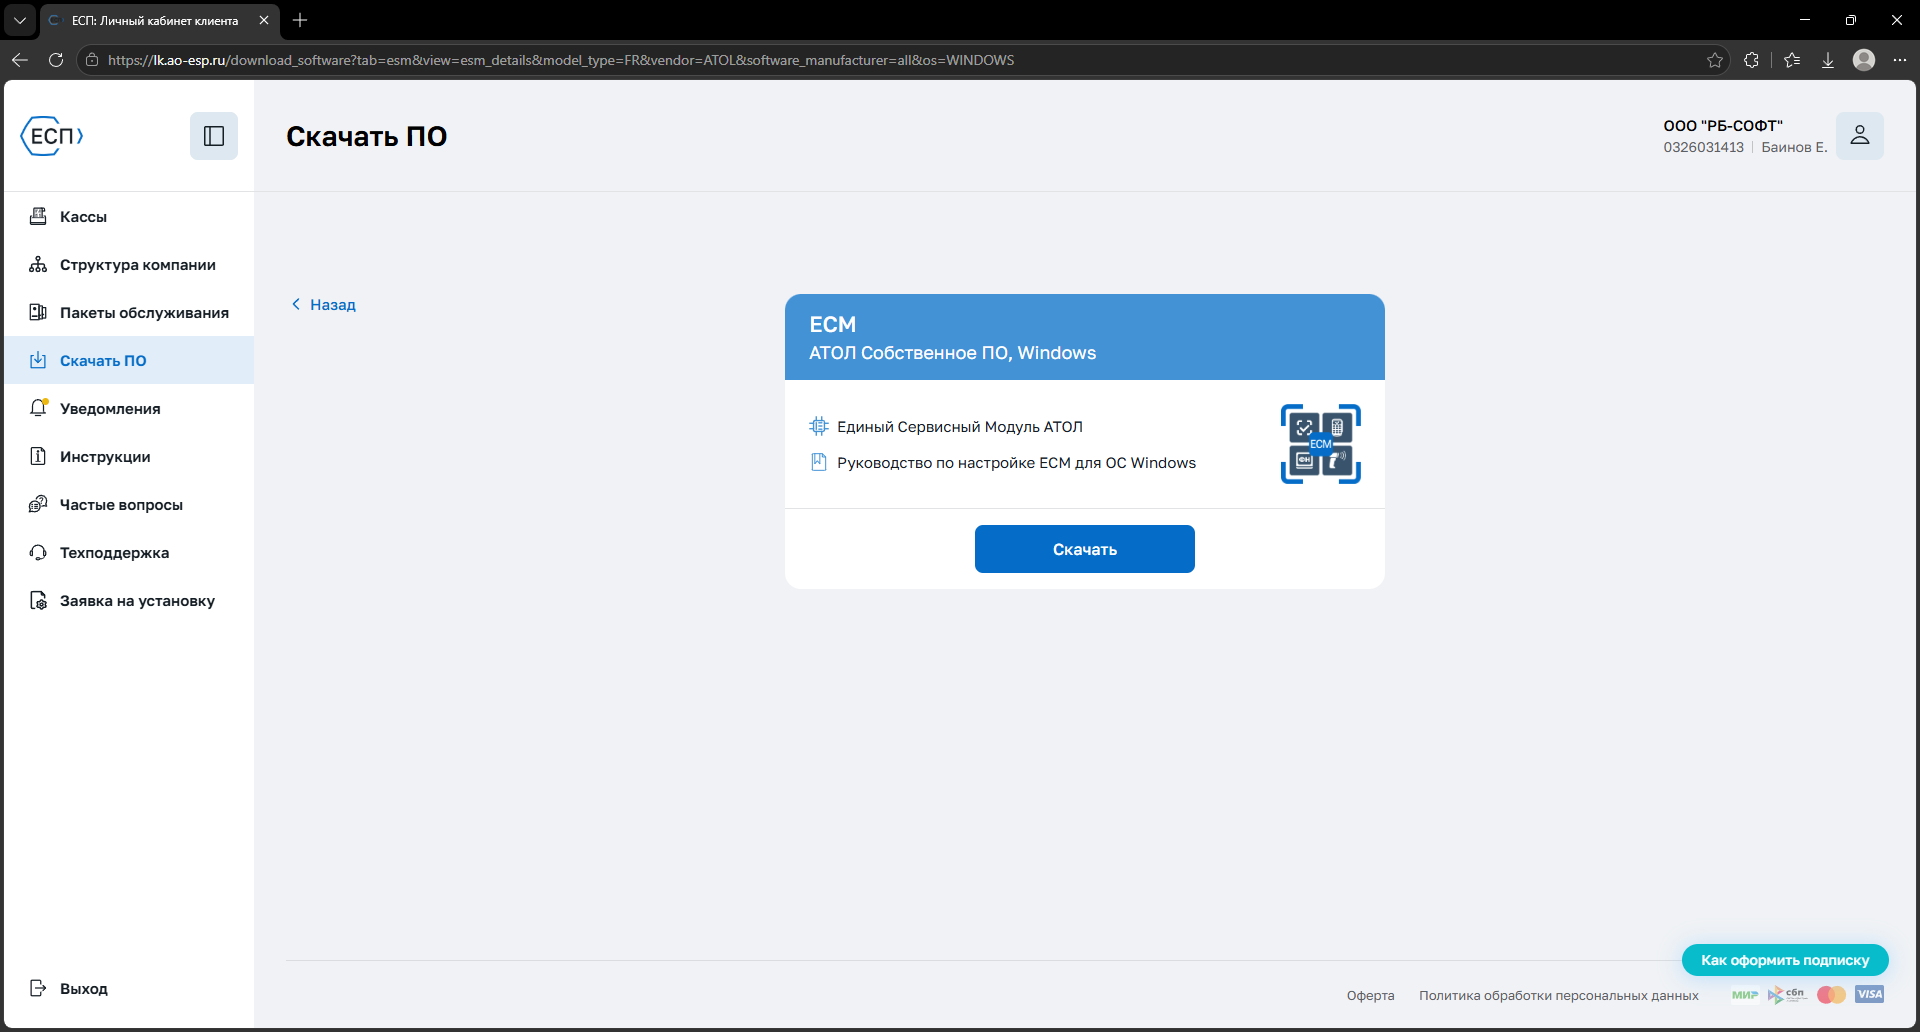Reload the page with the refresh icon
Viewport: 1920px width, 1032px height.
coord(56,60)
